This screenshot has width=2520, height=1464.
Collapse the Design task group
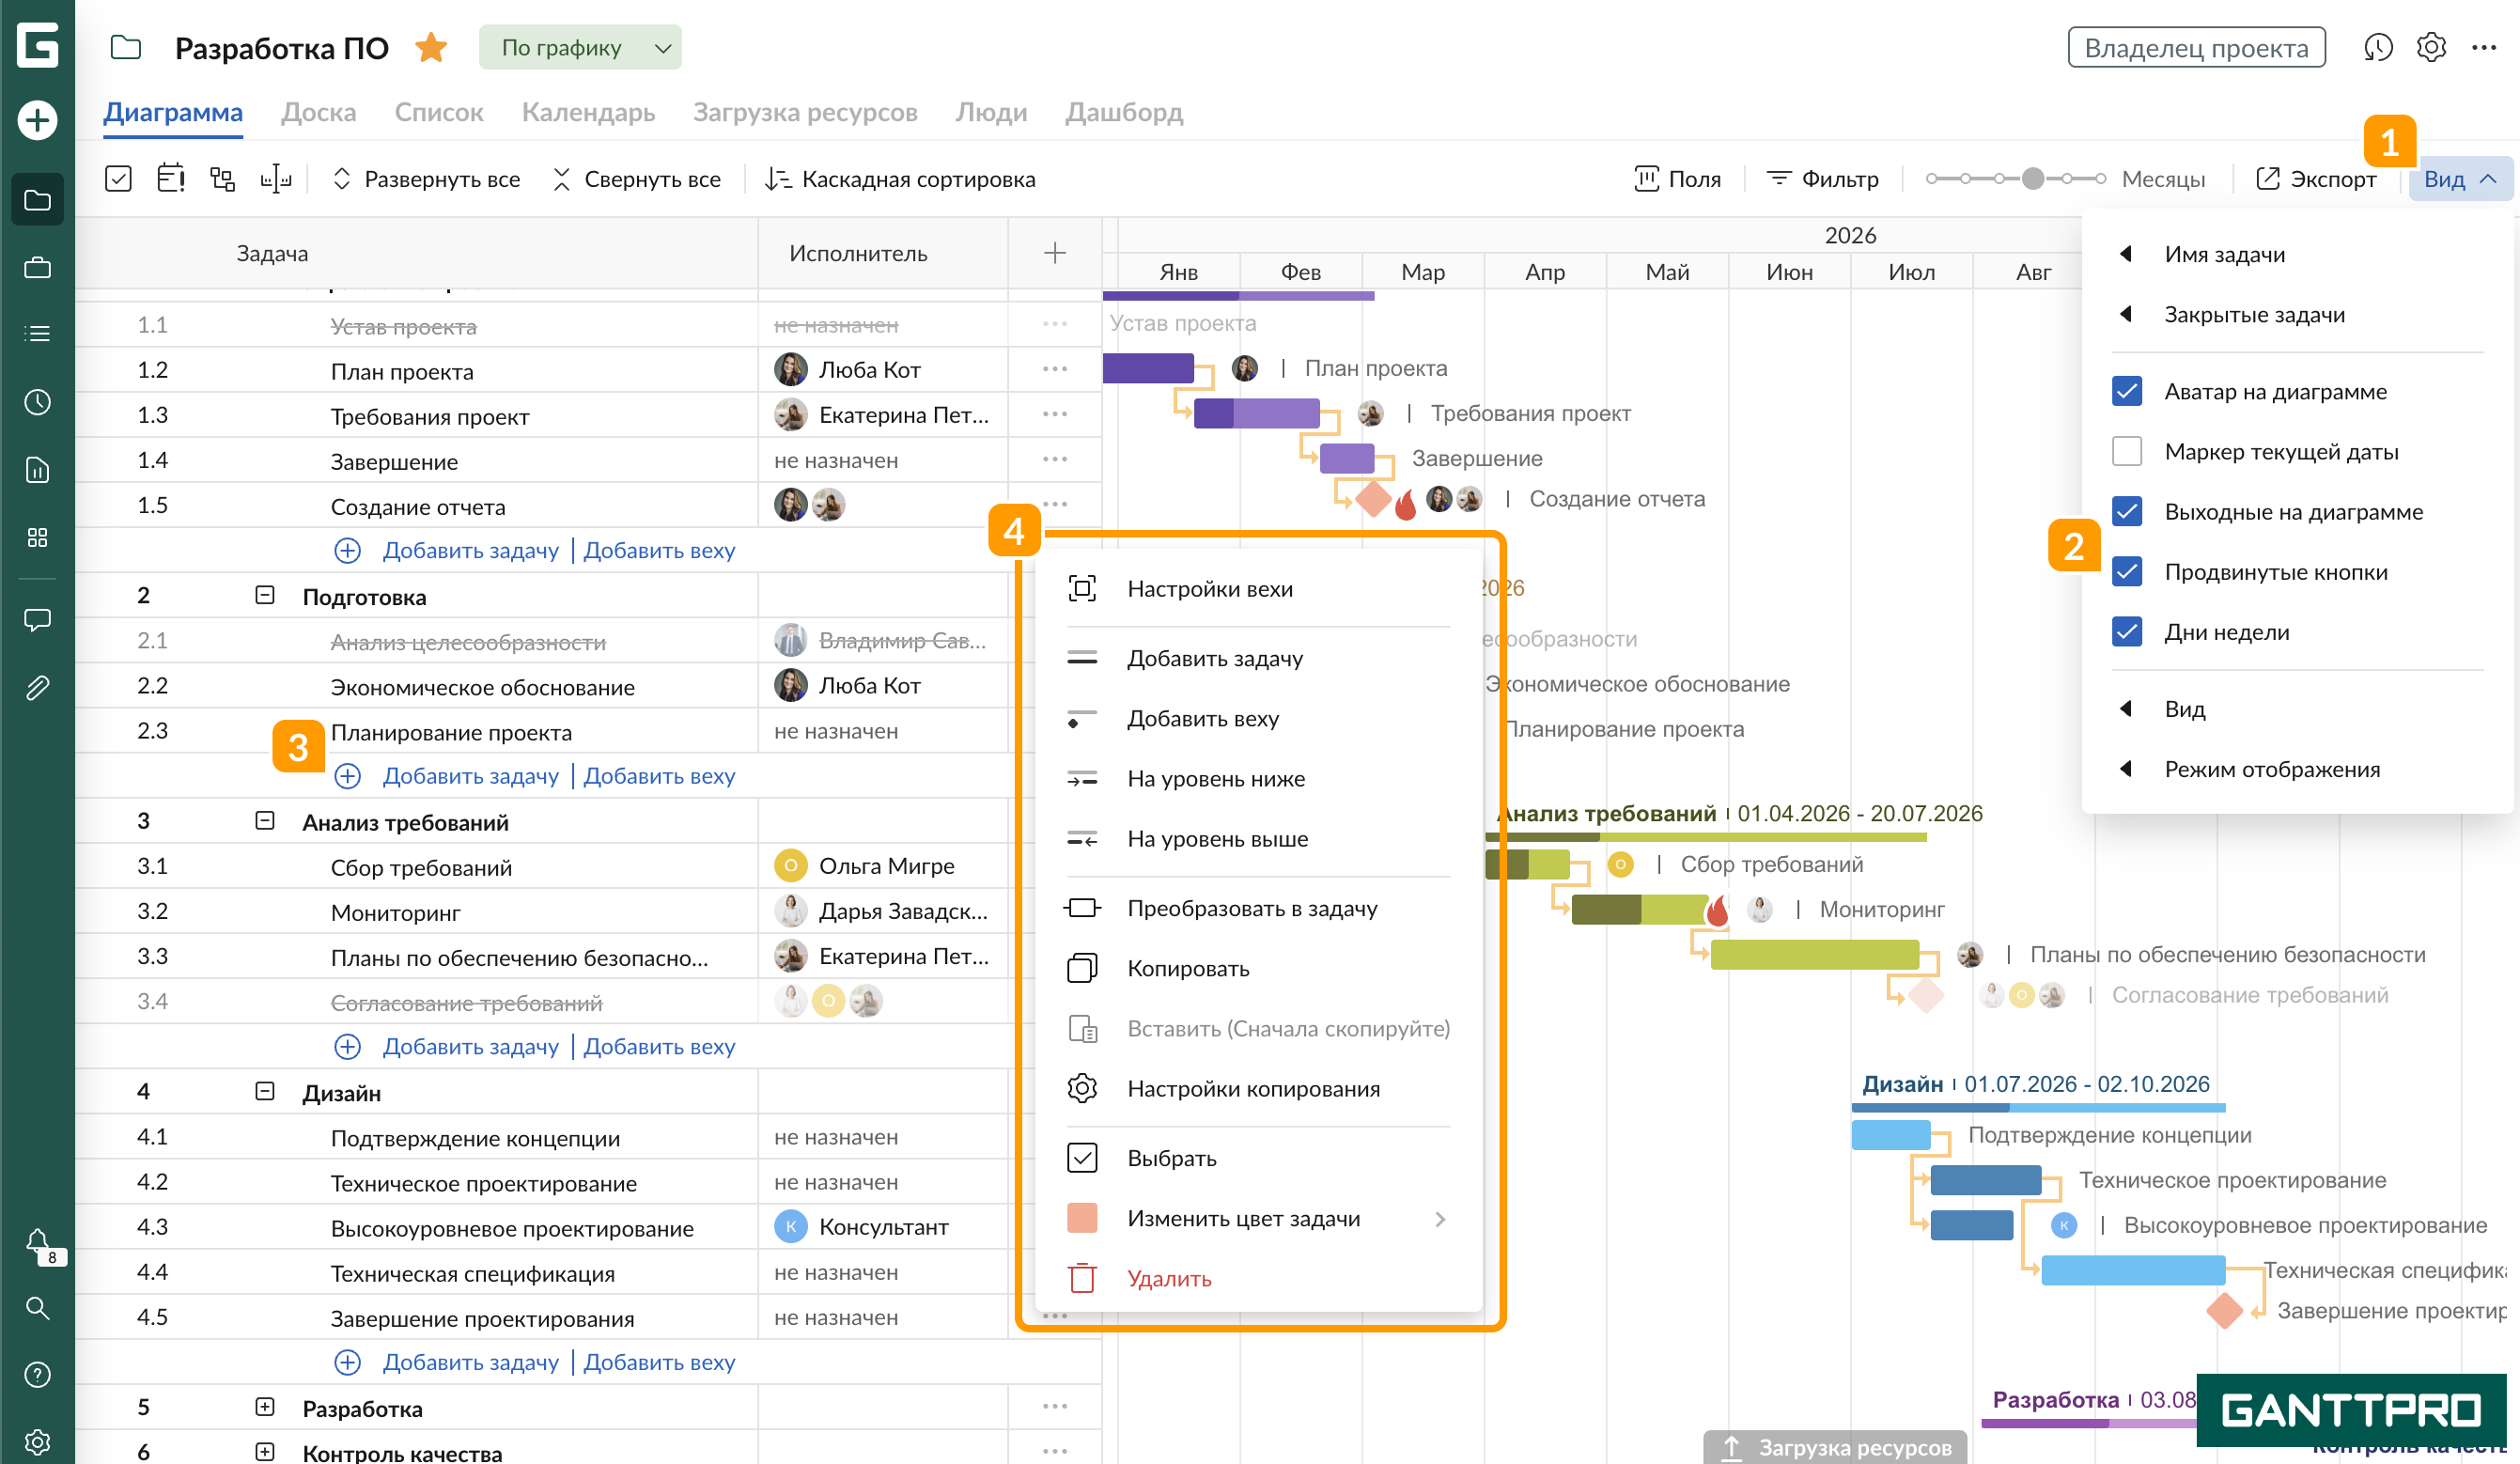click(264, 1091)
